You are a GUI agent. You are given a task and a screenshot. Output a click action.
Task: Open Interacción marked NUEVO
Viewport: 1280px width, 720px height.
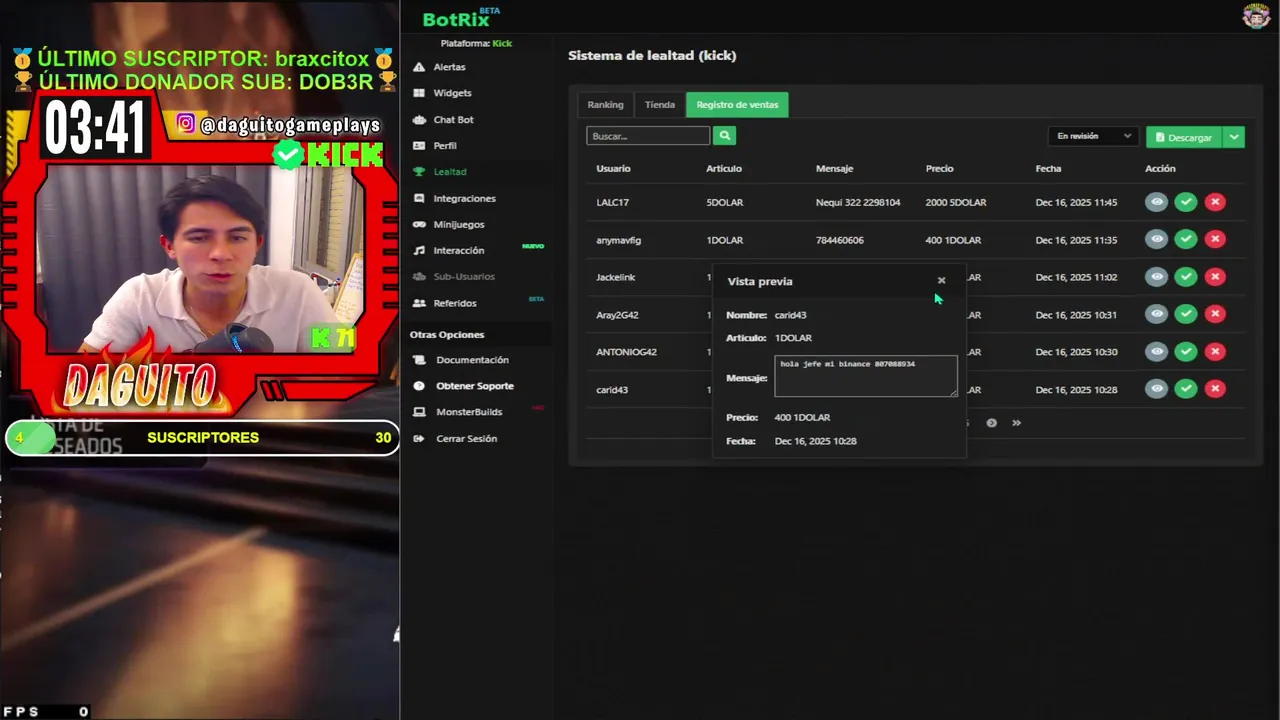click(458, 251)
